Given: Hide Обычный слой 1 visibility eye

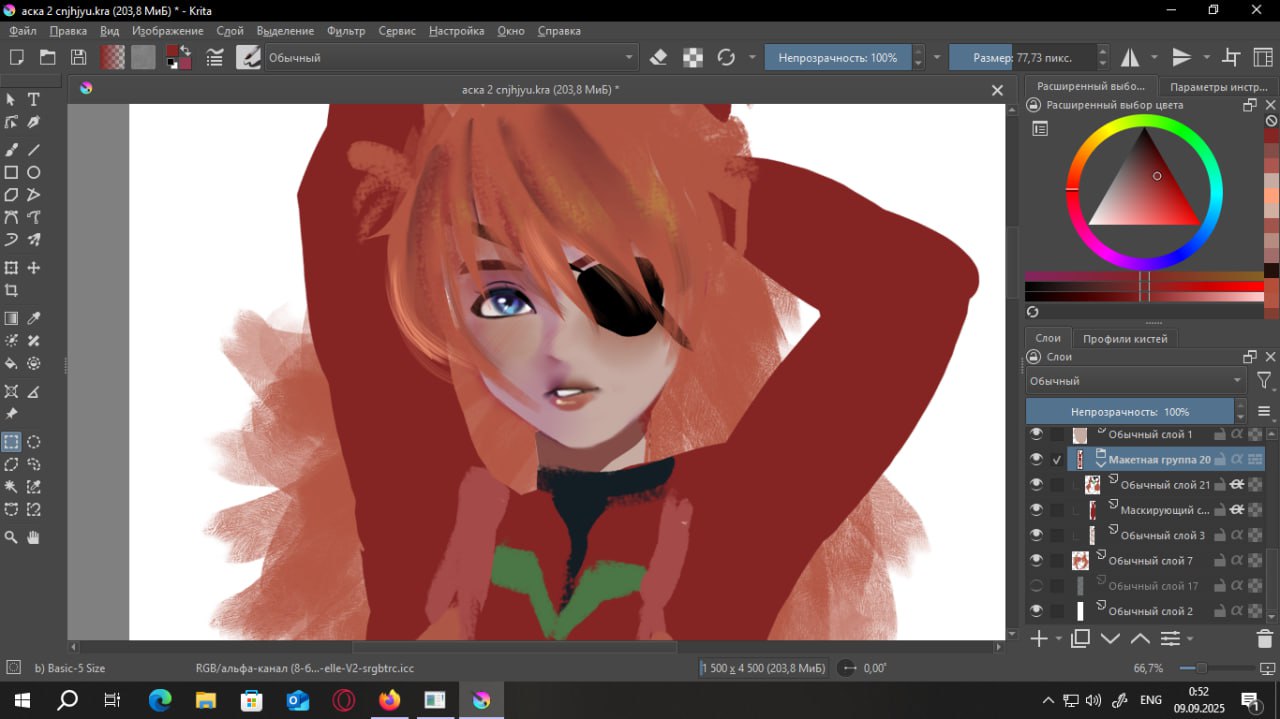Looking at the screenshot, I should tap(1036, 434).
